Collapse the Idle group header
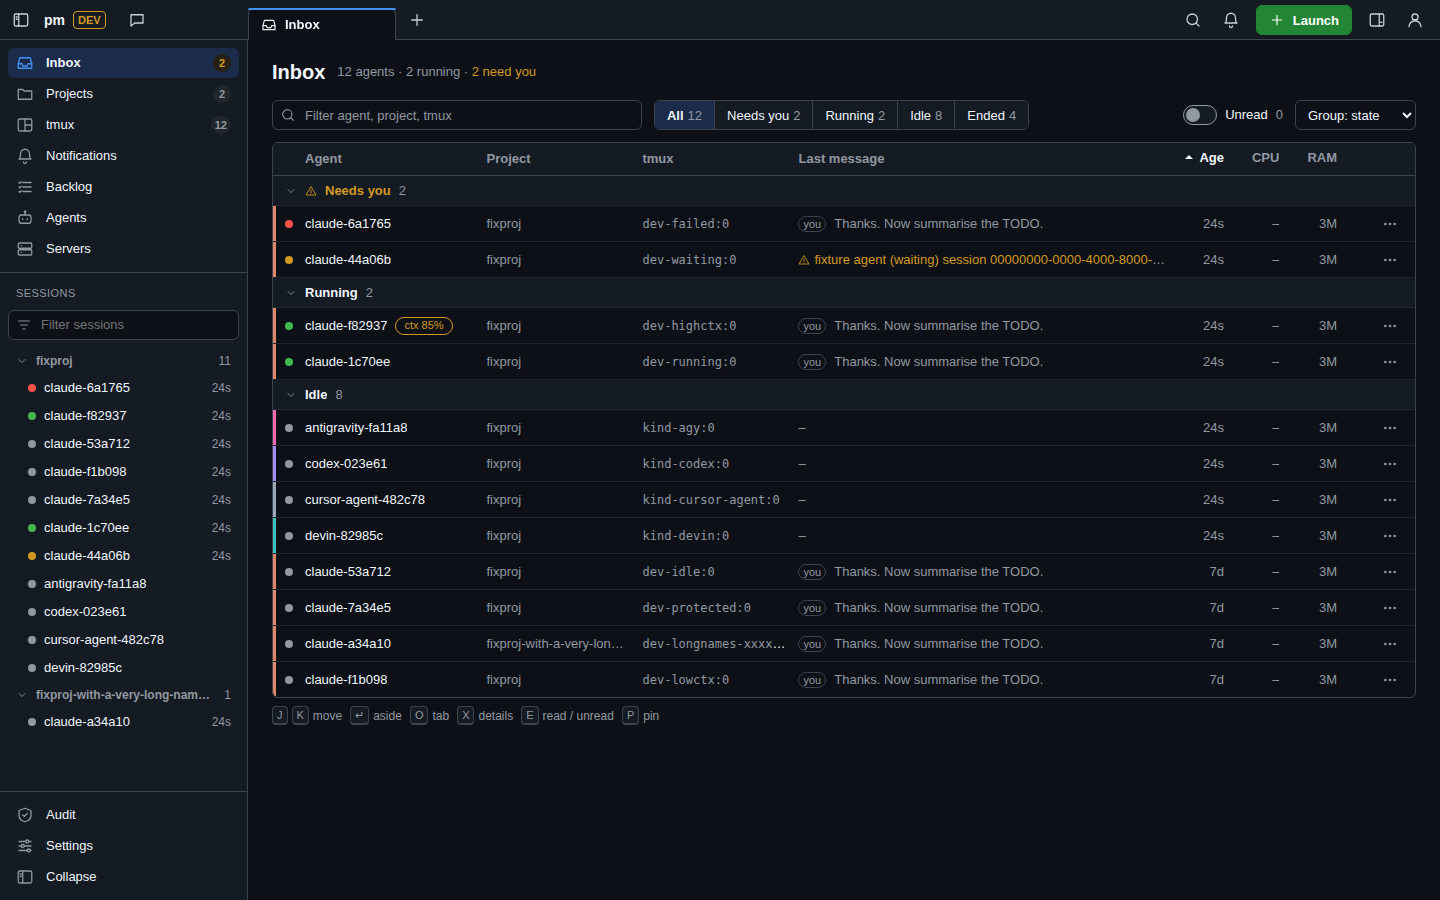 291,395
